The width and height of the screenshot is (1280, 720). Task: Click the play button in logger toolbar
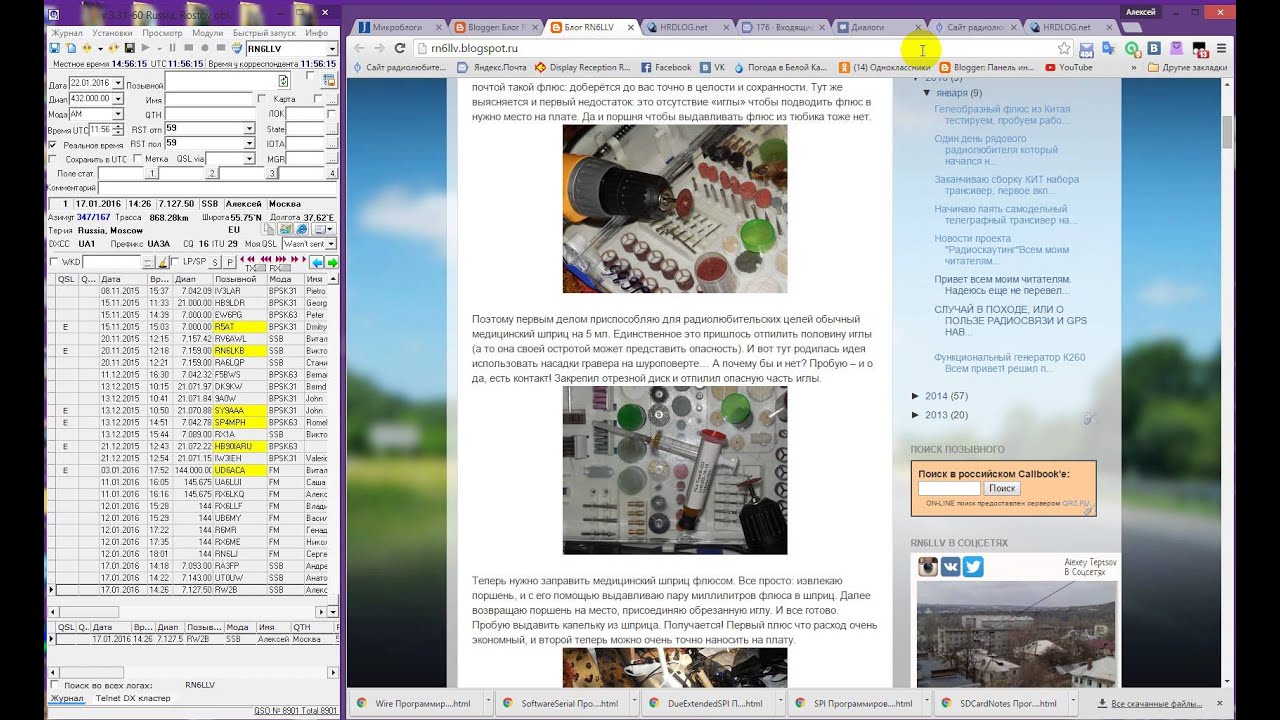[146, 48]
